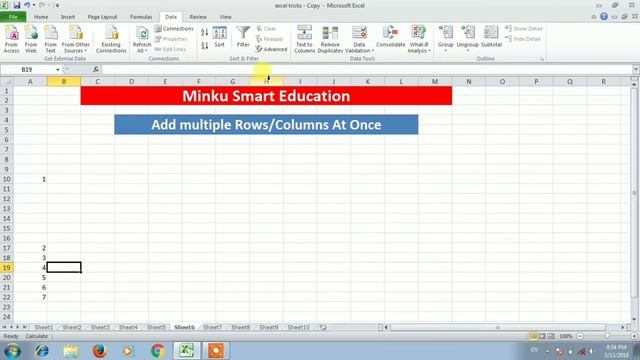Insert Subtotal
The image size is (640, 360).
pos(491,37)
